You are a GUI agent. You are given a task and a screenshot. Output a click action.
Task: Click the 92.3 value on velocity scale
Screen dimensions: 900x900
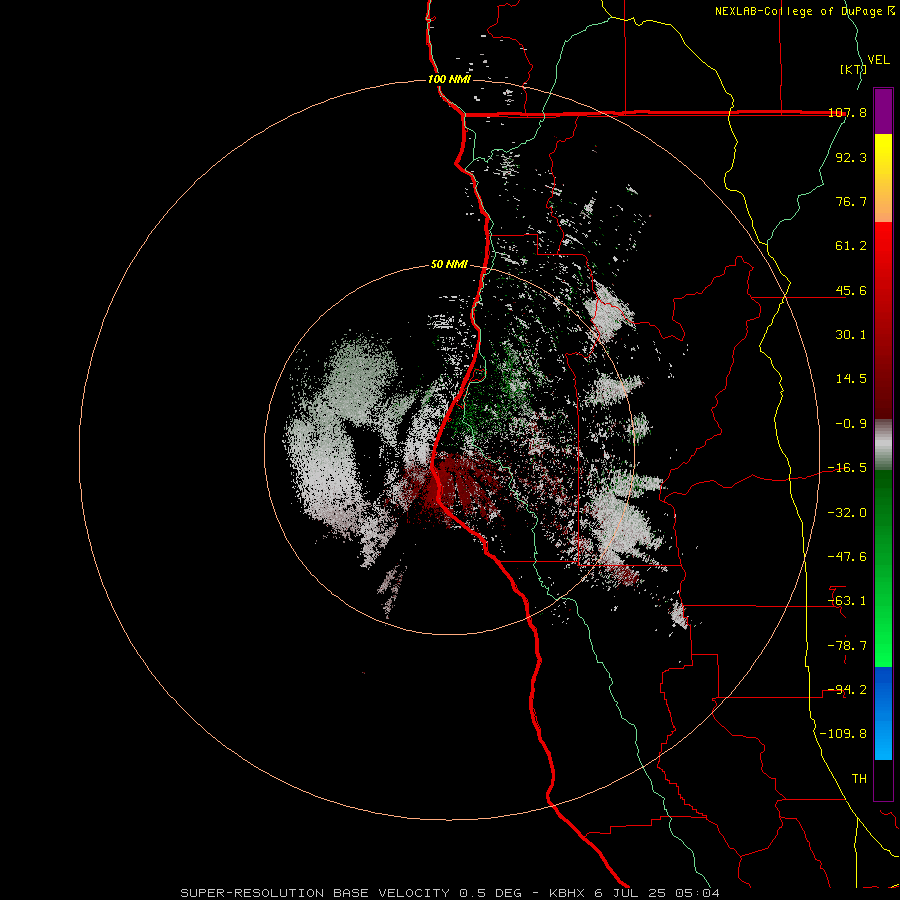click(x=851, y=157)
